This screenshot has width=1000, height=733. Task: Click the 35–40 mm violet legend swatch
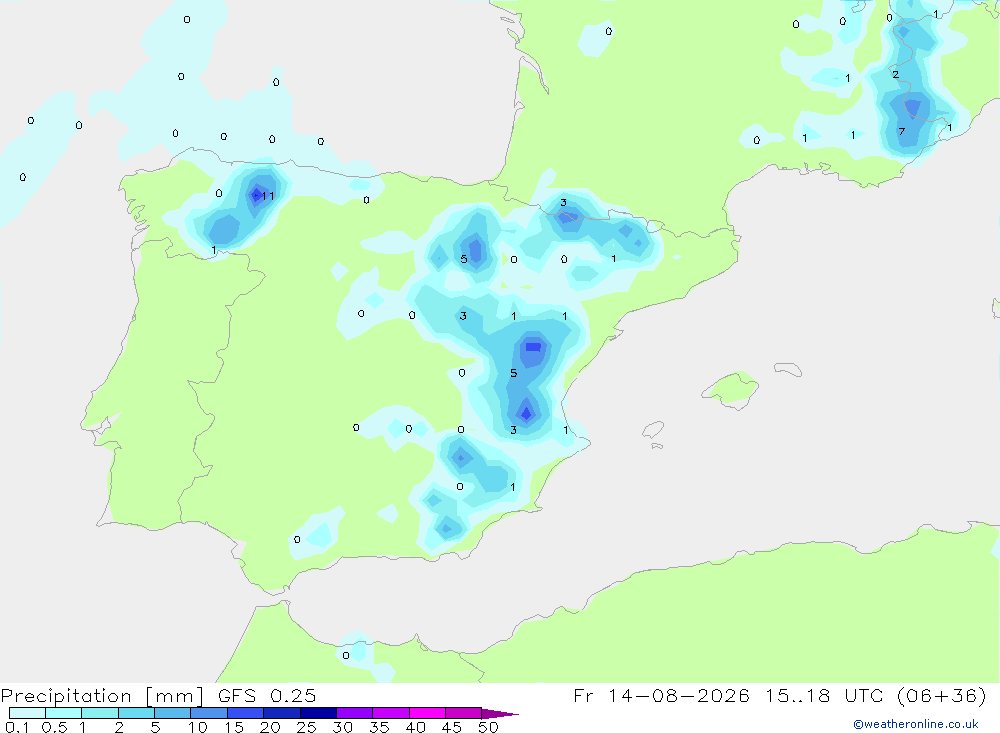(390, 713)
